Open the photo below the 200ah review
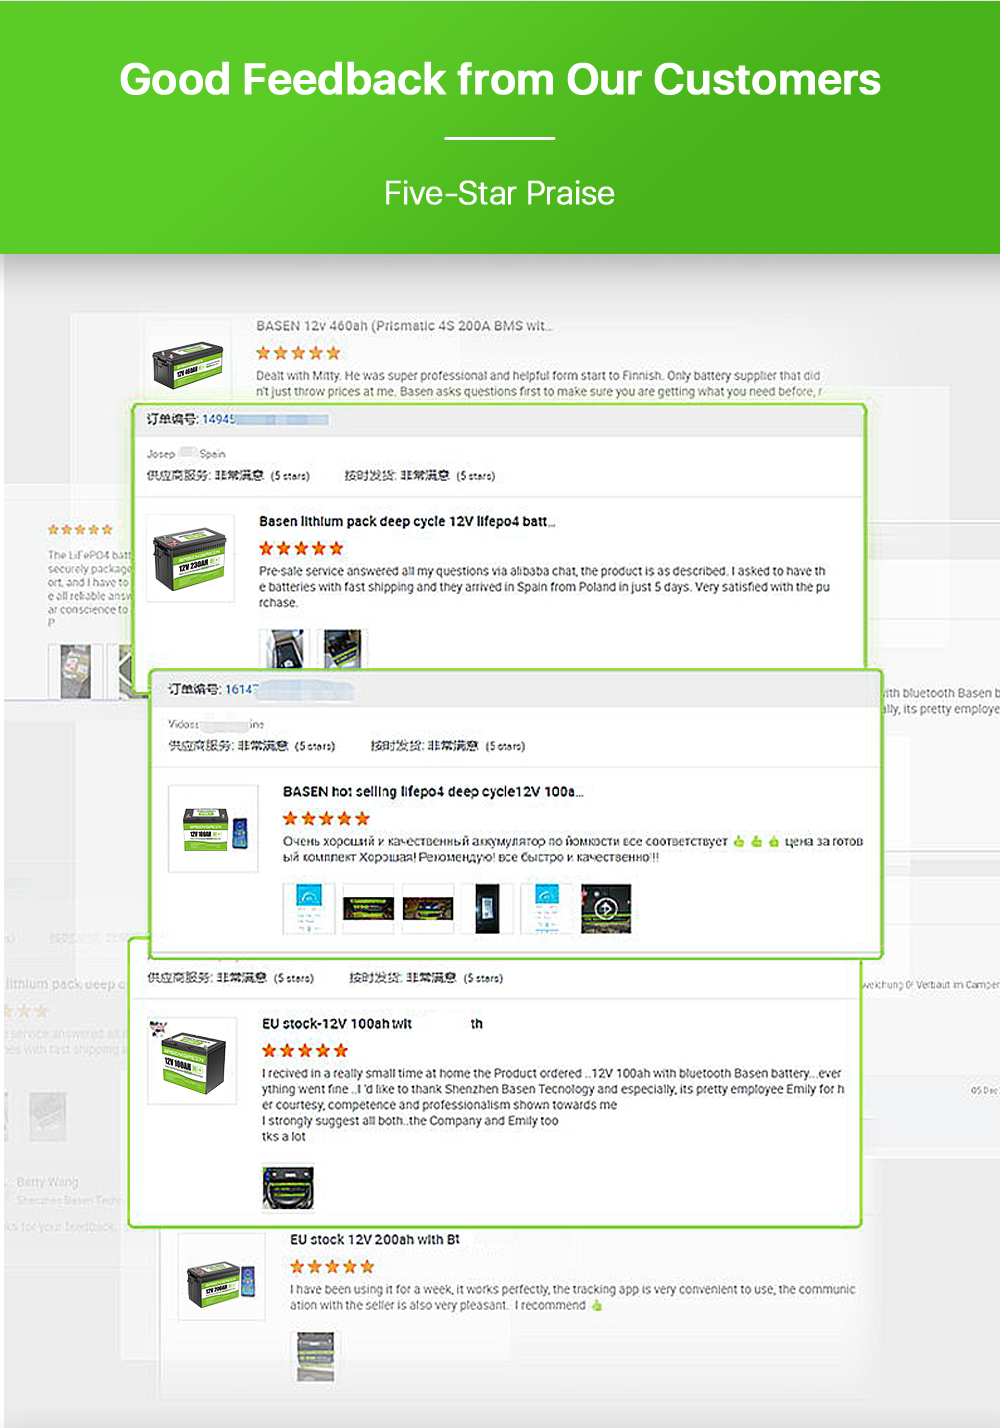 pyautogui.click(x=315, y=1356)
